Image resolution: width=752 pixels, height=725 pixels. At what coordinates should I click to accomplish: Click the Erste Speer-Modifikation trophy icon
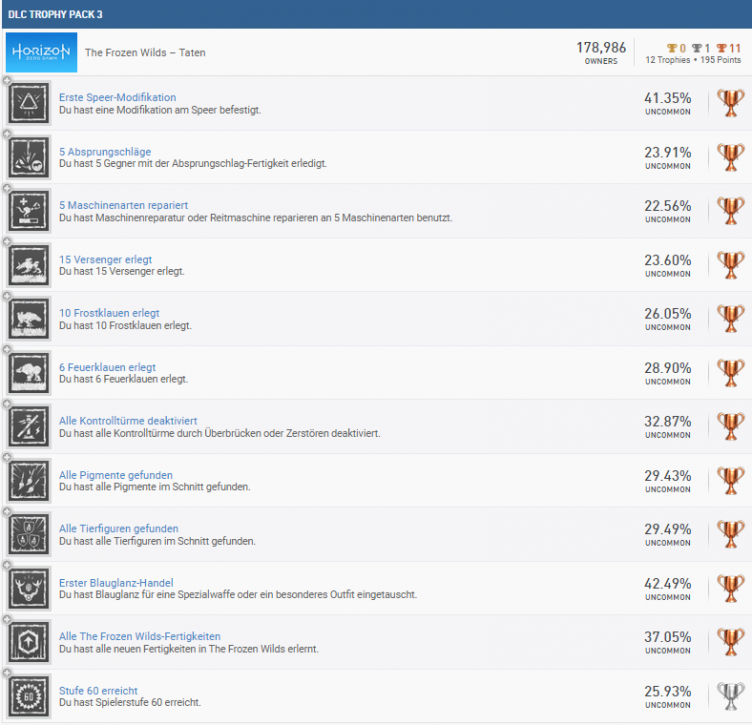[x=27, y=103]
